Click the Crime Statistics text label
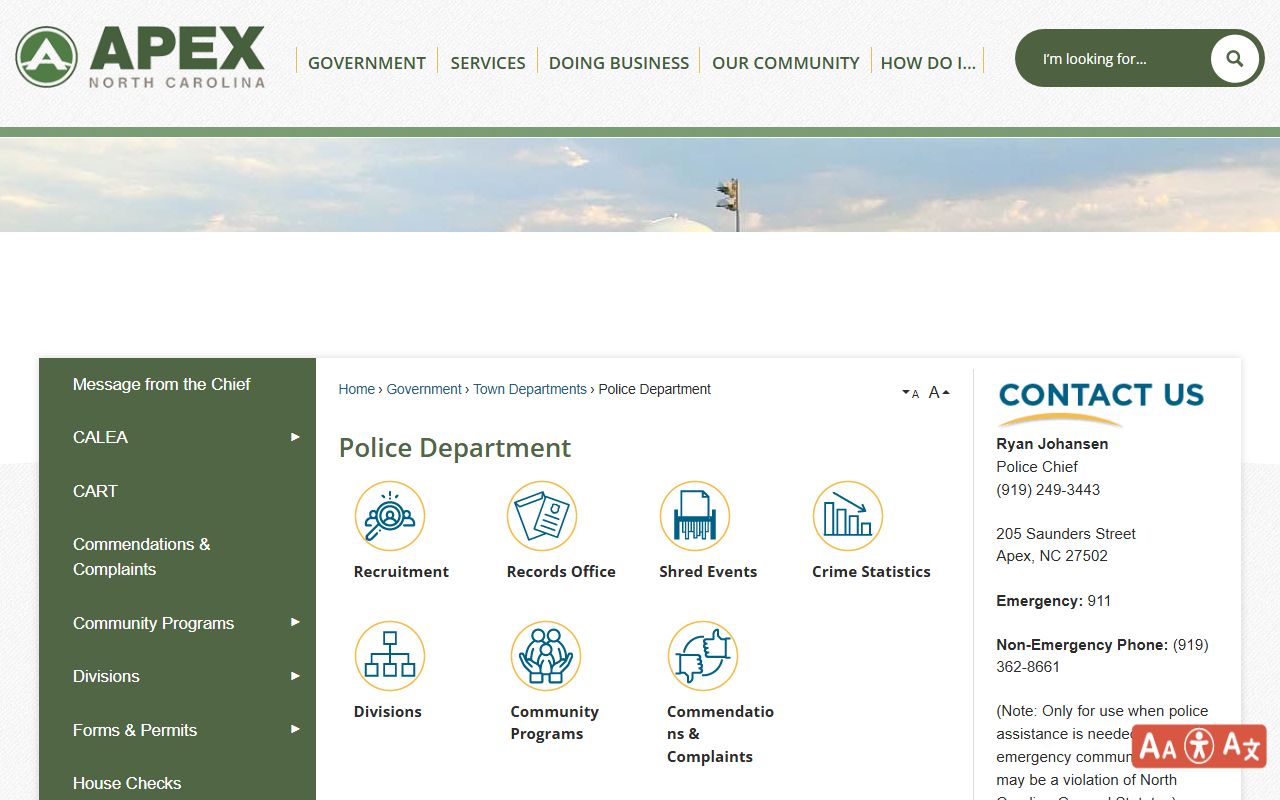 tap(871, 572)
